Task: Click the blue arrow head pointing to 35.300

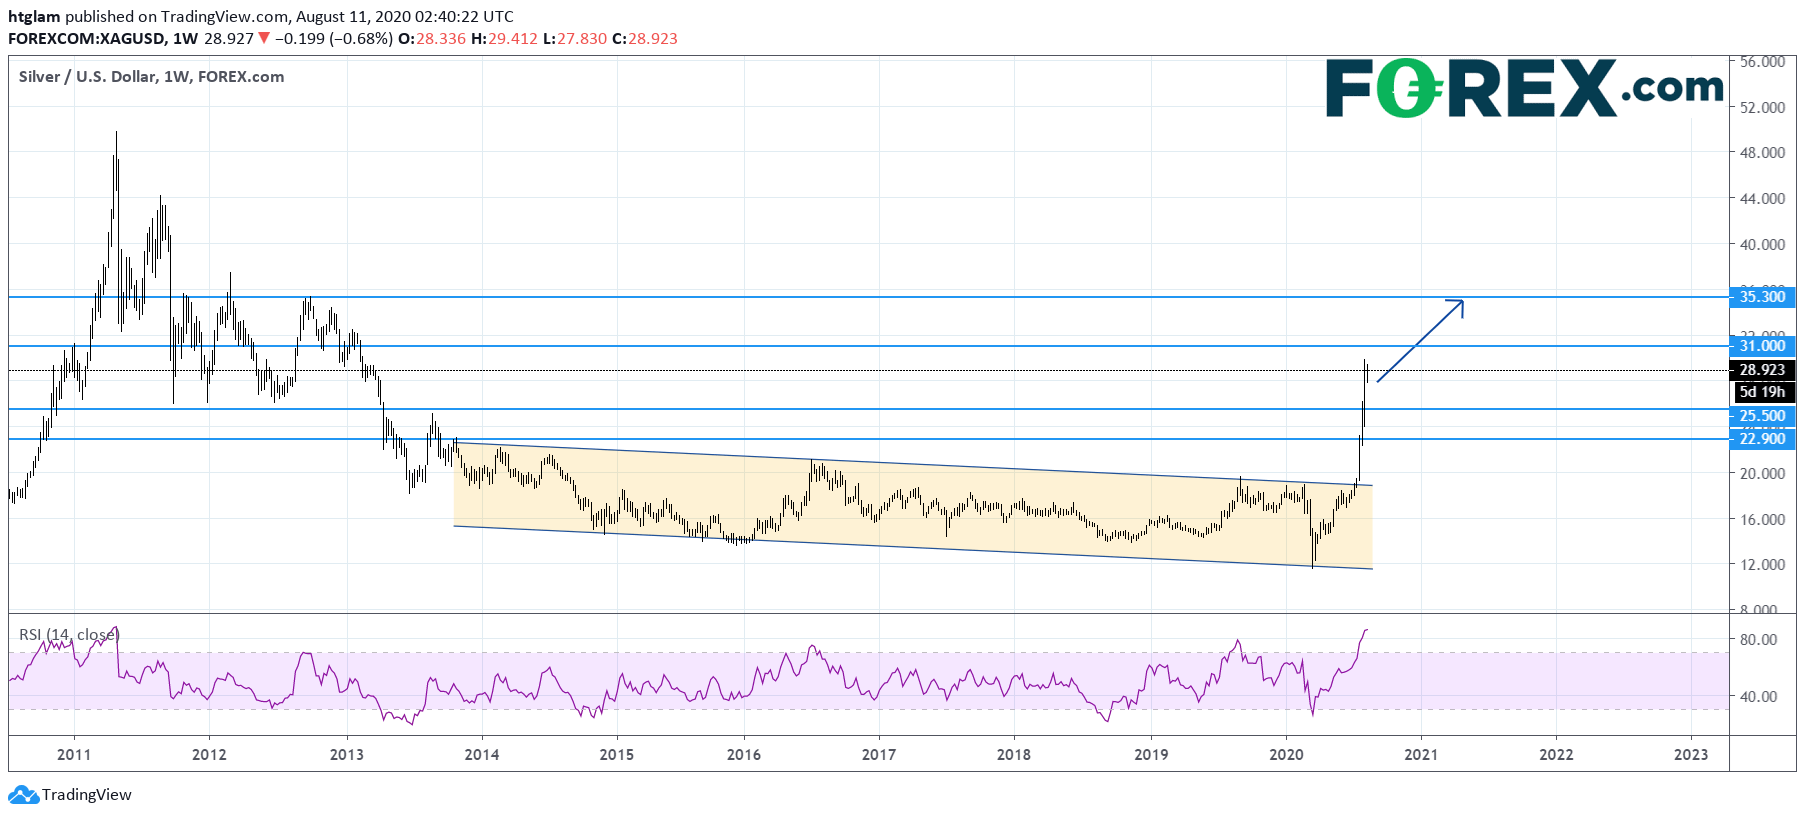Action: coord(1457,306)
